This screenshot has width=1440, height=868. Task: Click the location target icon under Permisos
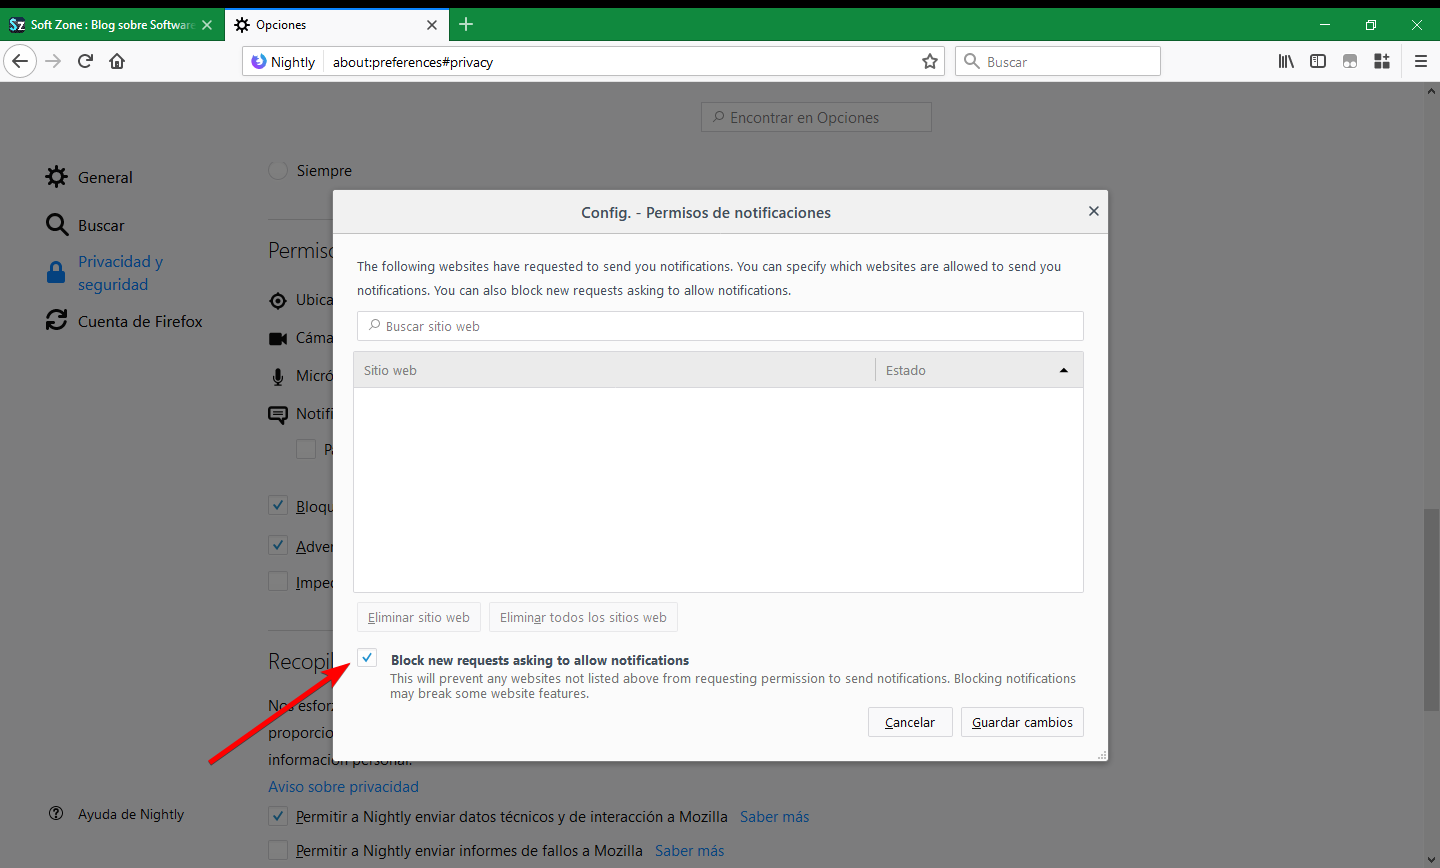tap(278, 300)
